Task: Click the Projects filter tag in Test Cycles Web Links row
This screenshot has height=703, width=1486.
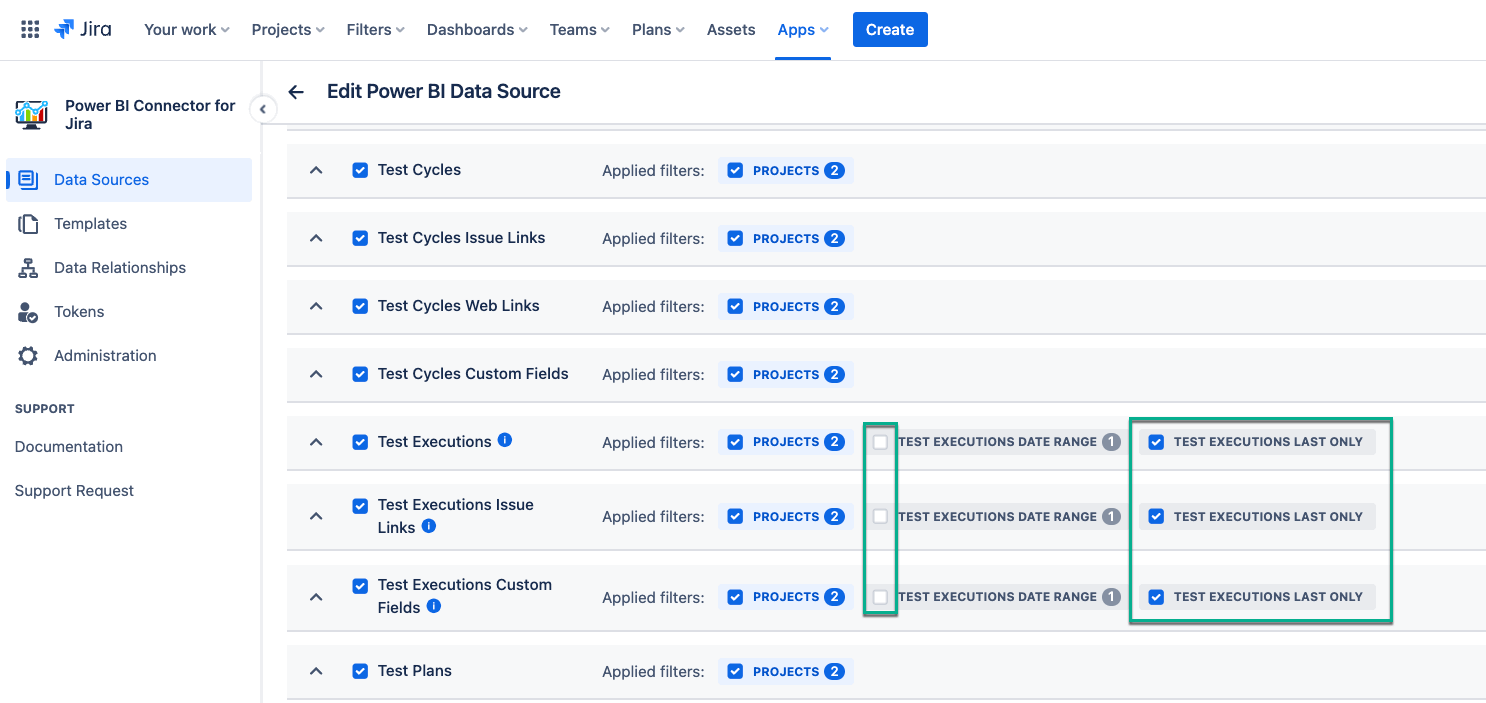Action: [786, 307]
